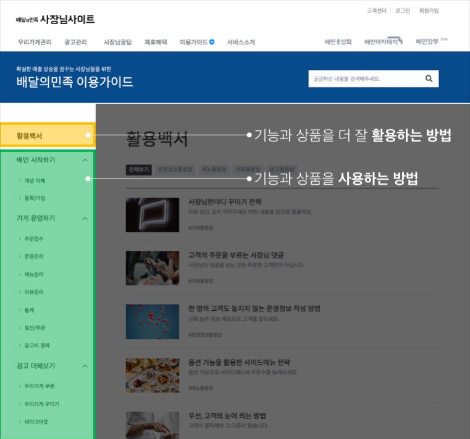This screenshot has width=470, height=439.
Task: Open 고객의 주문을 부르는 사장님 댓글 article
Action: pos(236,255)
